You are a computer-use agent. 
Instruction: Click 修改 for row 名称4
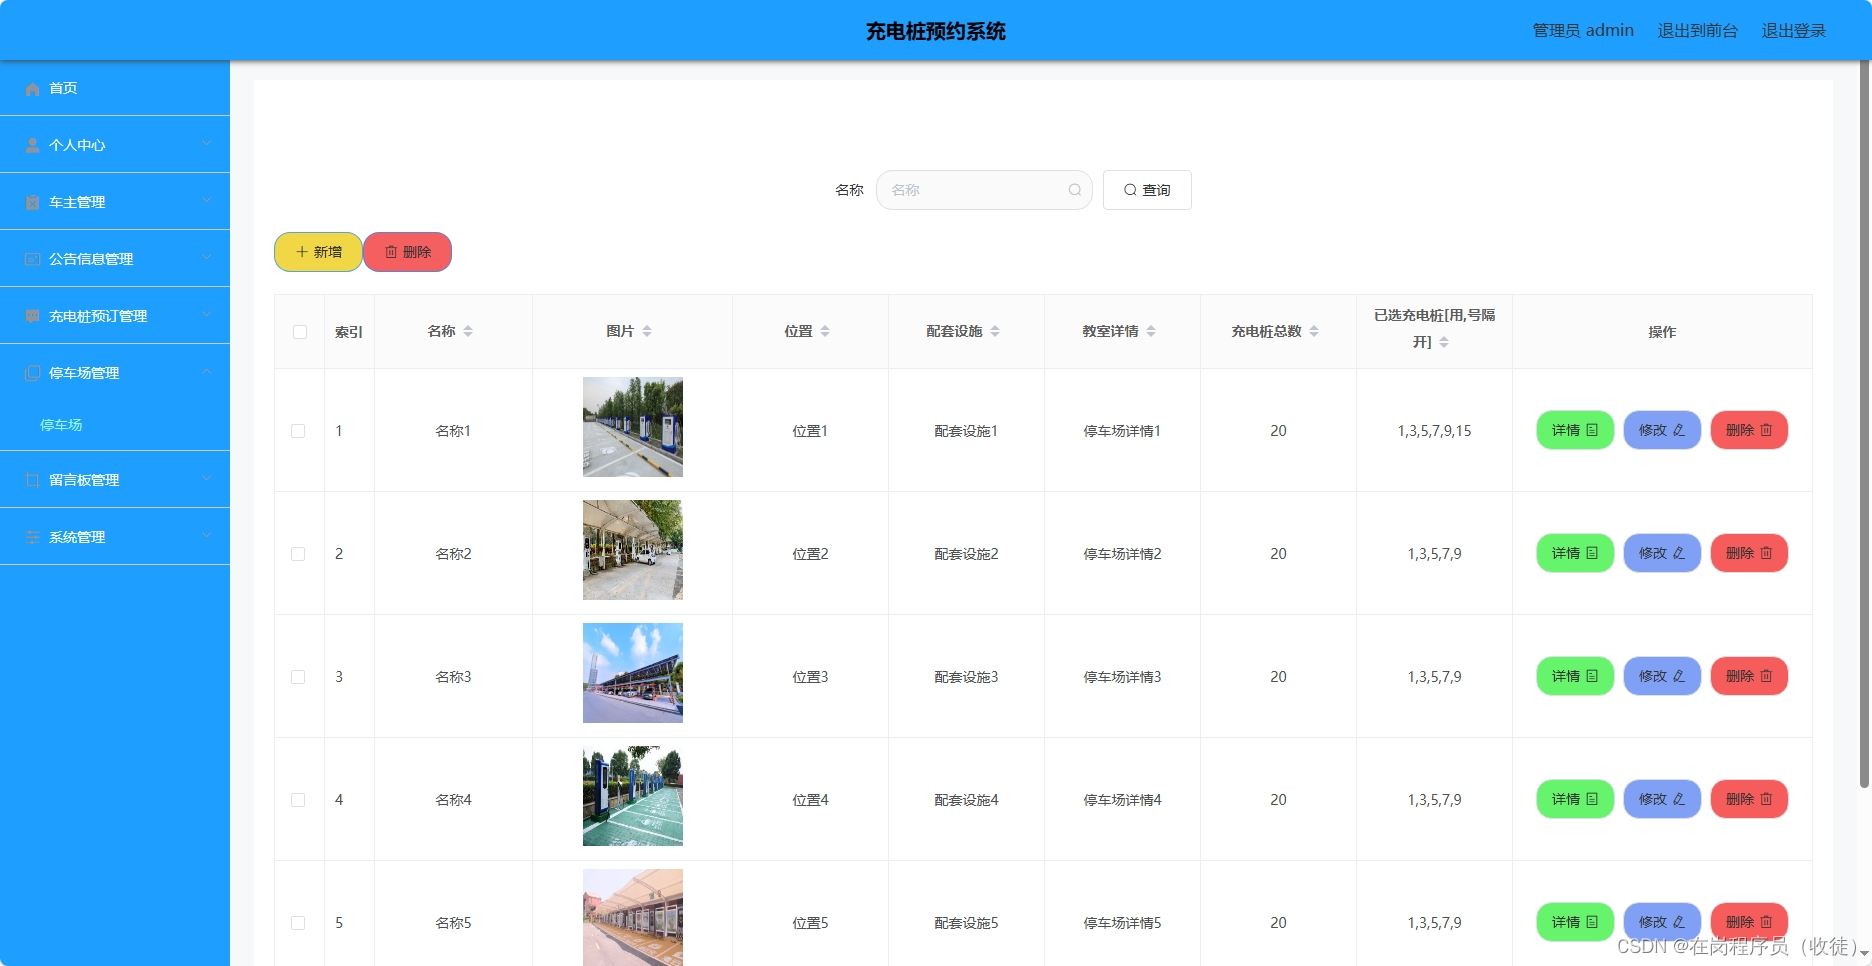point(1662,799)
